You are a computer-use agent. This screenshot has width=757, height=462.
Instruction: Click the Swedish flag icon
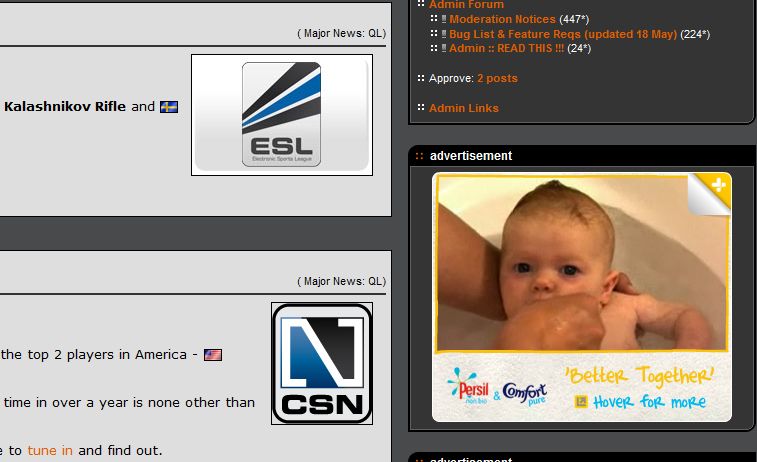point(169,107)
